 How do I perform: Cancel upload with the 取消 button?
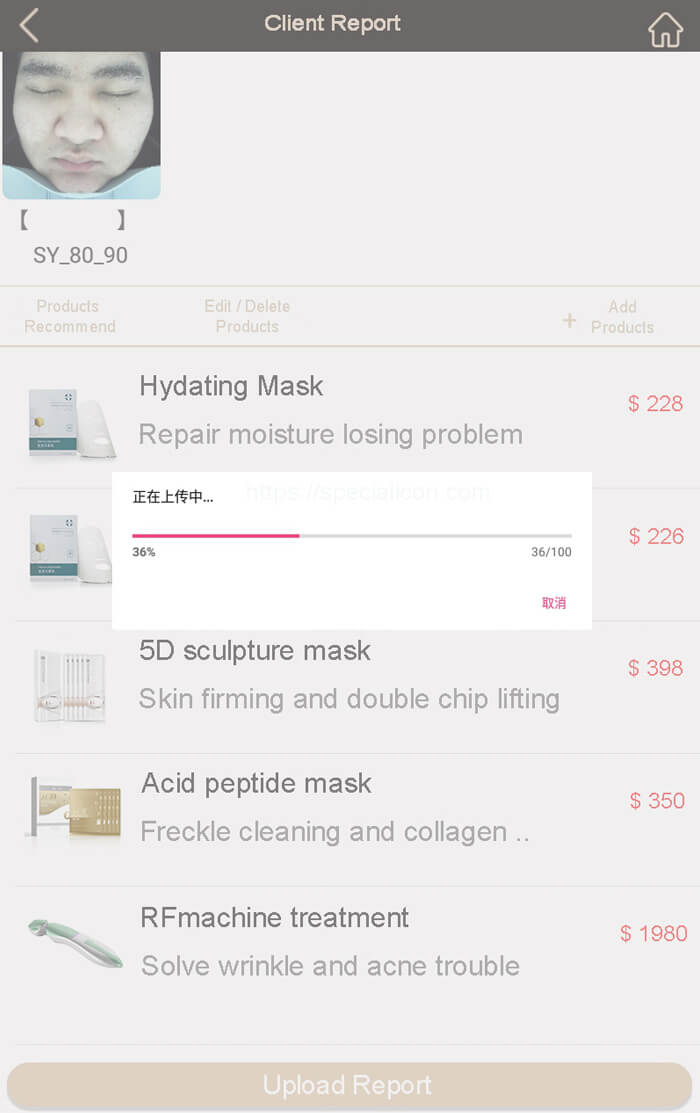pos(554,603)
